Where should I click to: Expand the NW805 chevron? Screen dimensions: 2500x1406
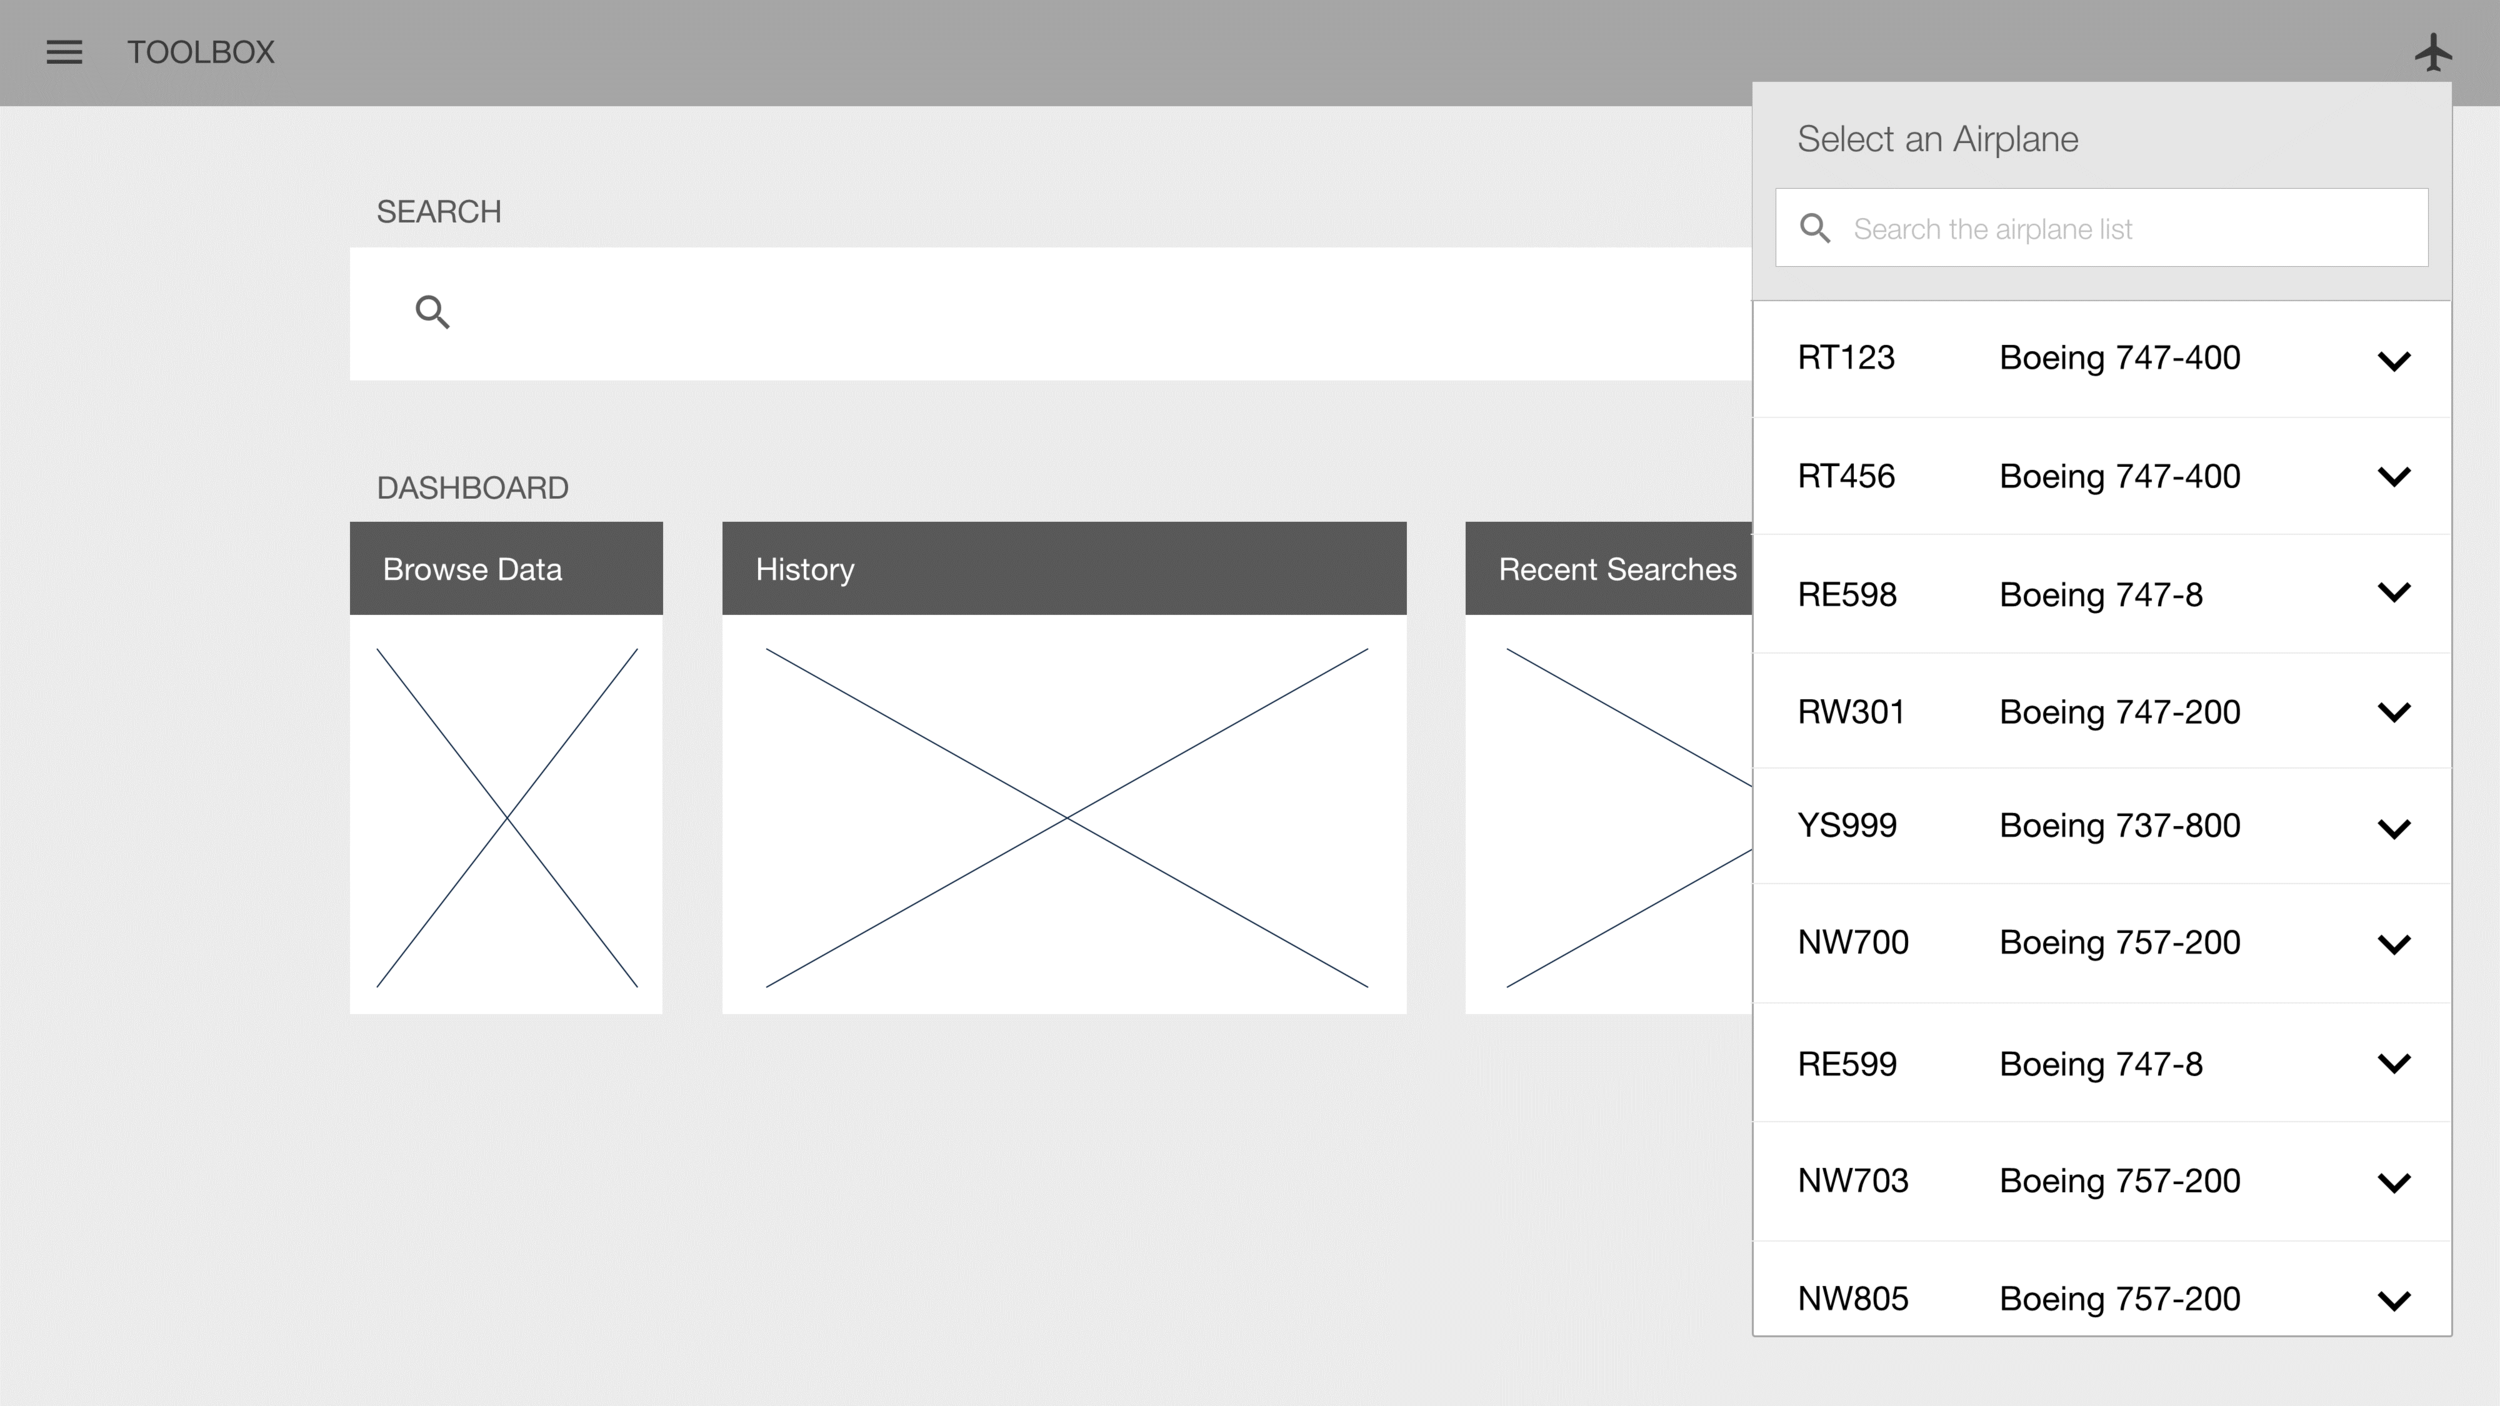pos(2394,1301)
